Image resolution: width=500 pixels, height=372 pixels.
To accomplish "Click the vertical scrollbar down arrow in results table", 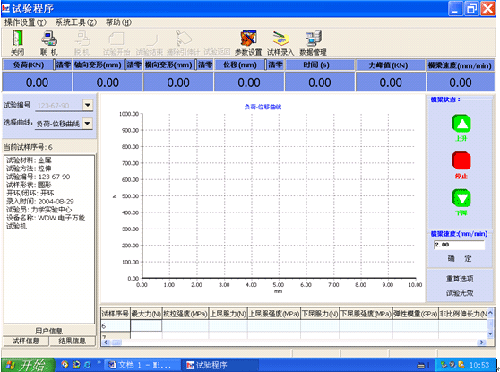I will 490,334.
